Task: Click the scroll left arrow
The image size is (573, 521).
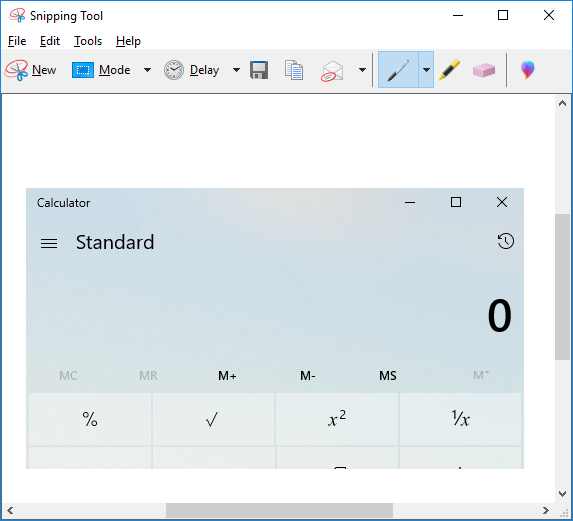Action: [x=10, y=510]
